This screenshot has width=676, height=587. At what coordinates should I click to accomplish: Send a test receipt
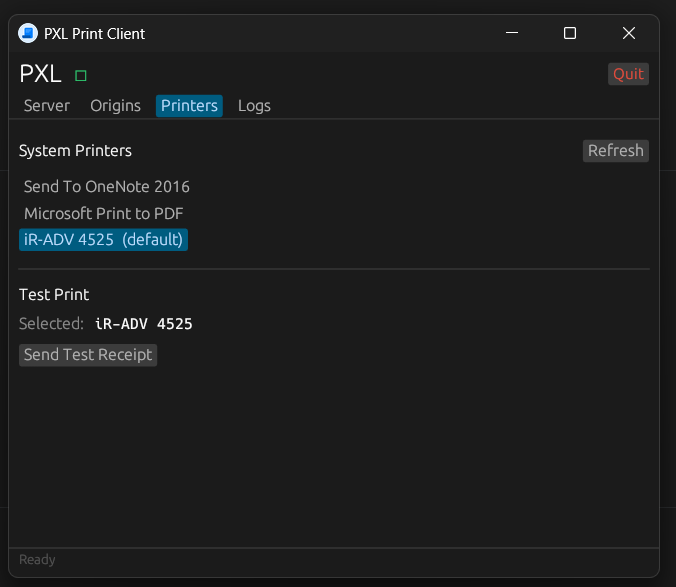88,355
